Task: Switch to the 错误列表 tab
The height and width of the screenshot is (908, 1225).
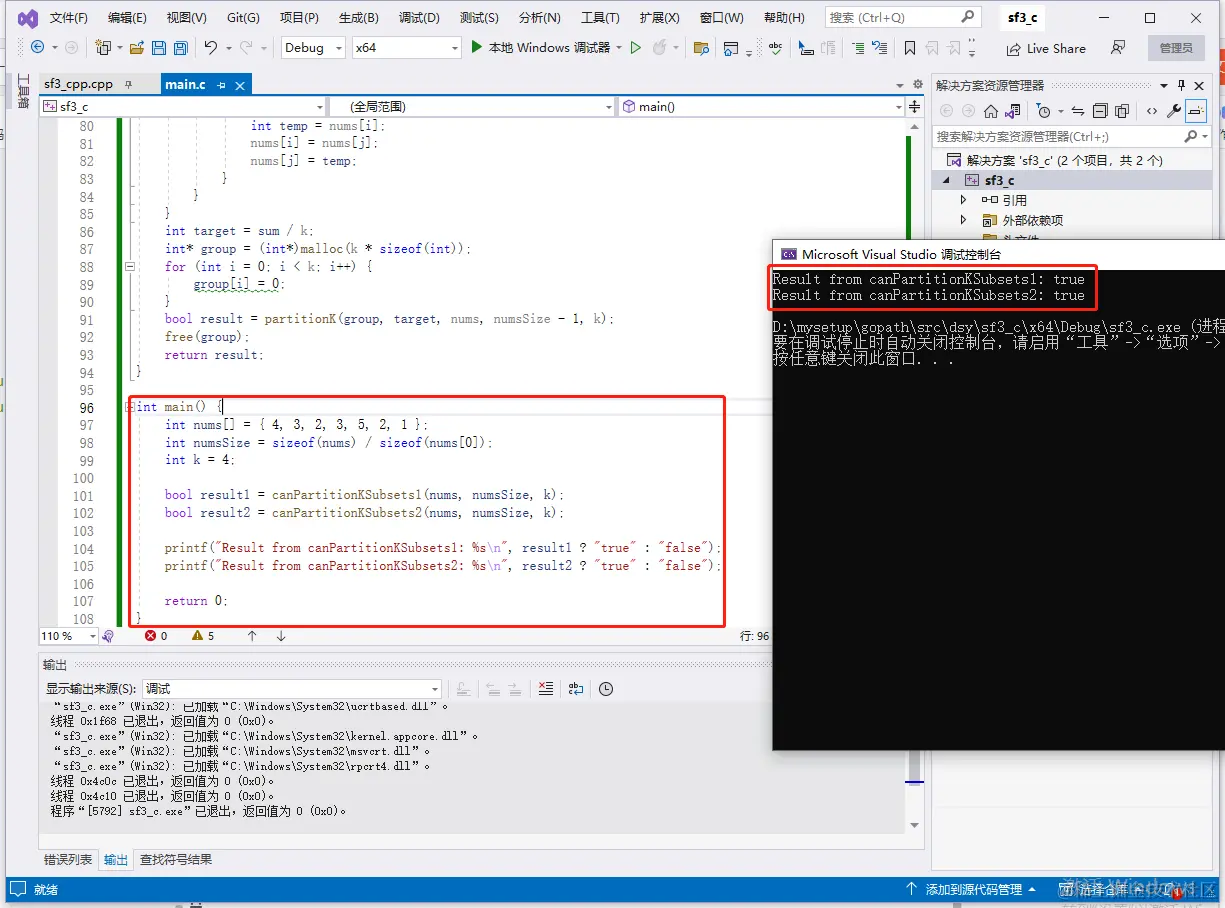Action: click(x=68, y=859)
